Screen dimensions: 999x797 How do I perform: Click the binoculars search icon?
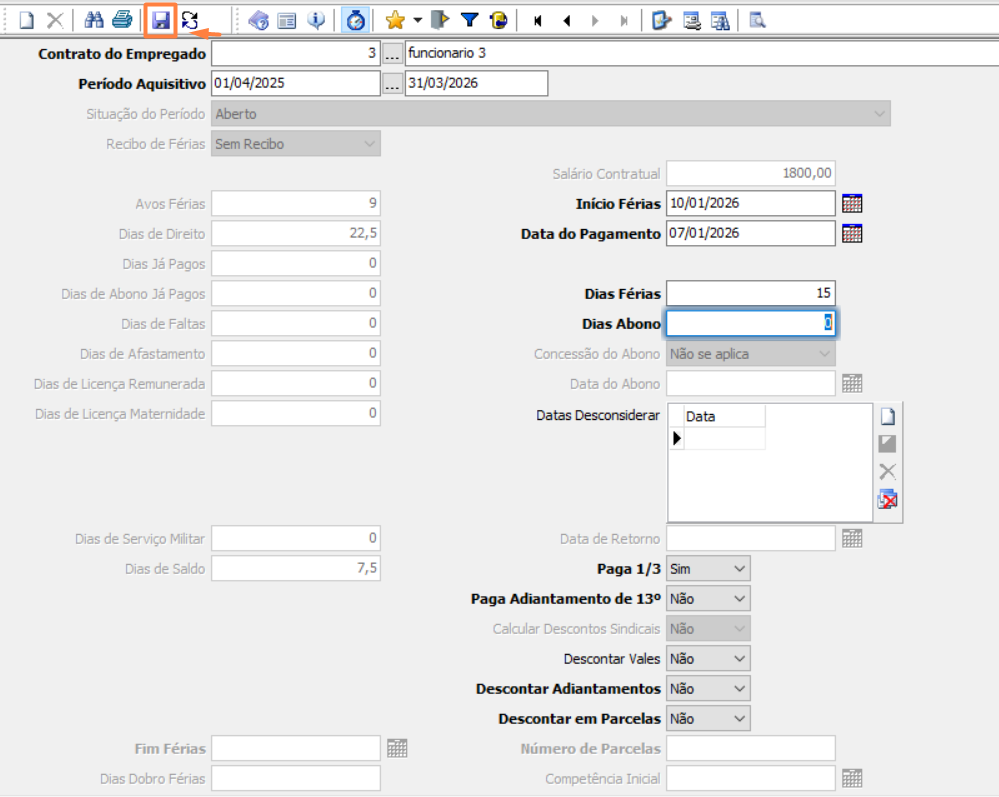[x=94, y=20]
